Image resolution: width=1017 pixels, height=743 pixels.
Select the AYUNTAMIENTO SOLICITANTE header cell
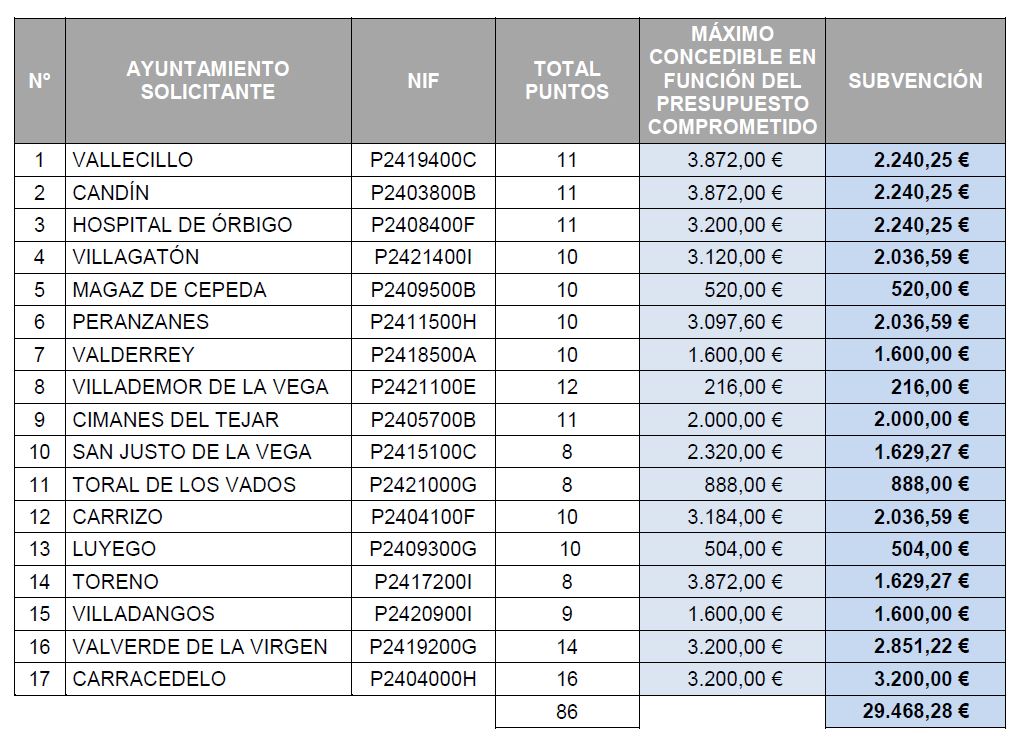click(208, 80)
